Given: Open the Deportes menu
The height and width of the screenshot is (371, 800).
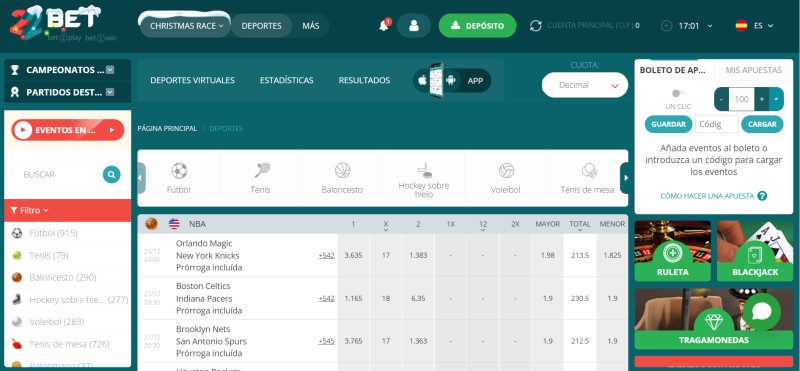Looking at the screenshot, I should (261, 26).
